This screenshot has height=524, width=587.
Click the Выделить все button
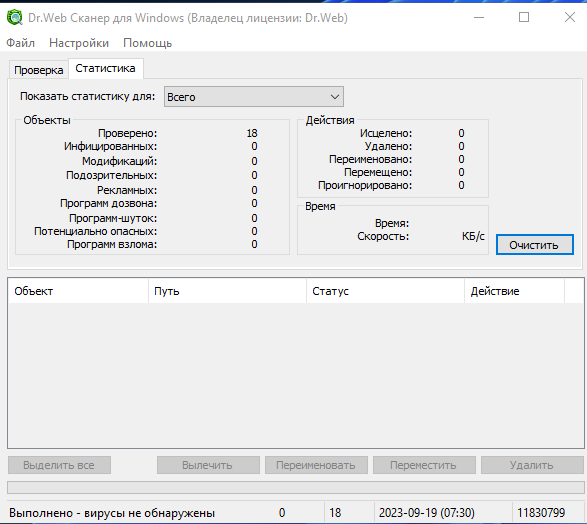pos(59,465)
